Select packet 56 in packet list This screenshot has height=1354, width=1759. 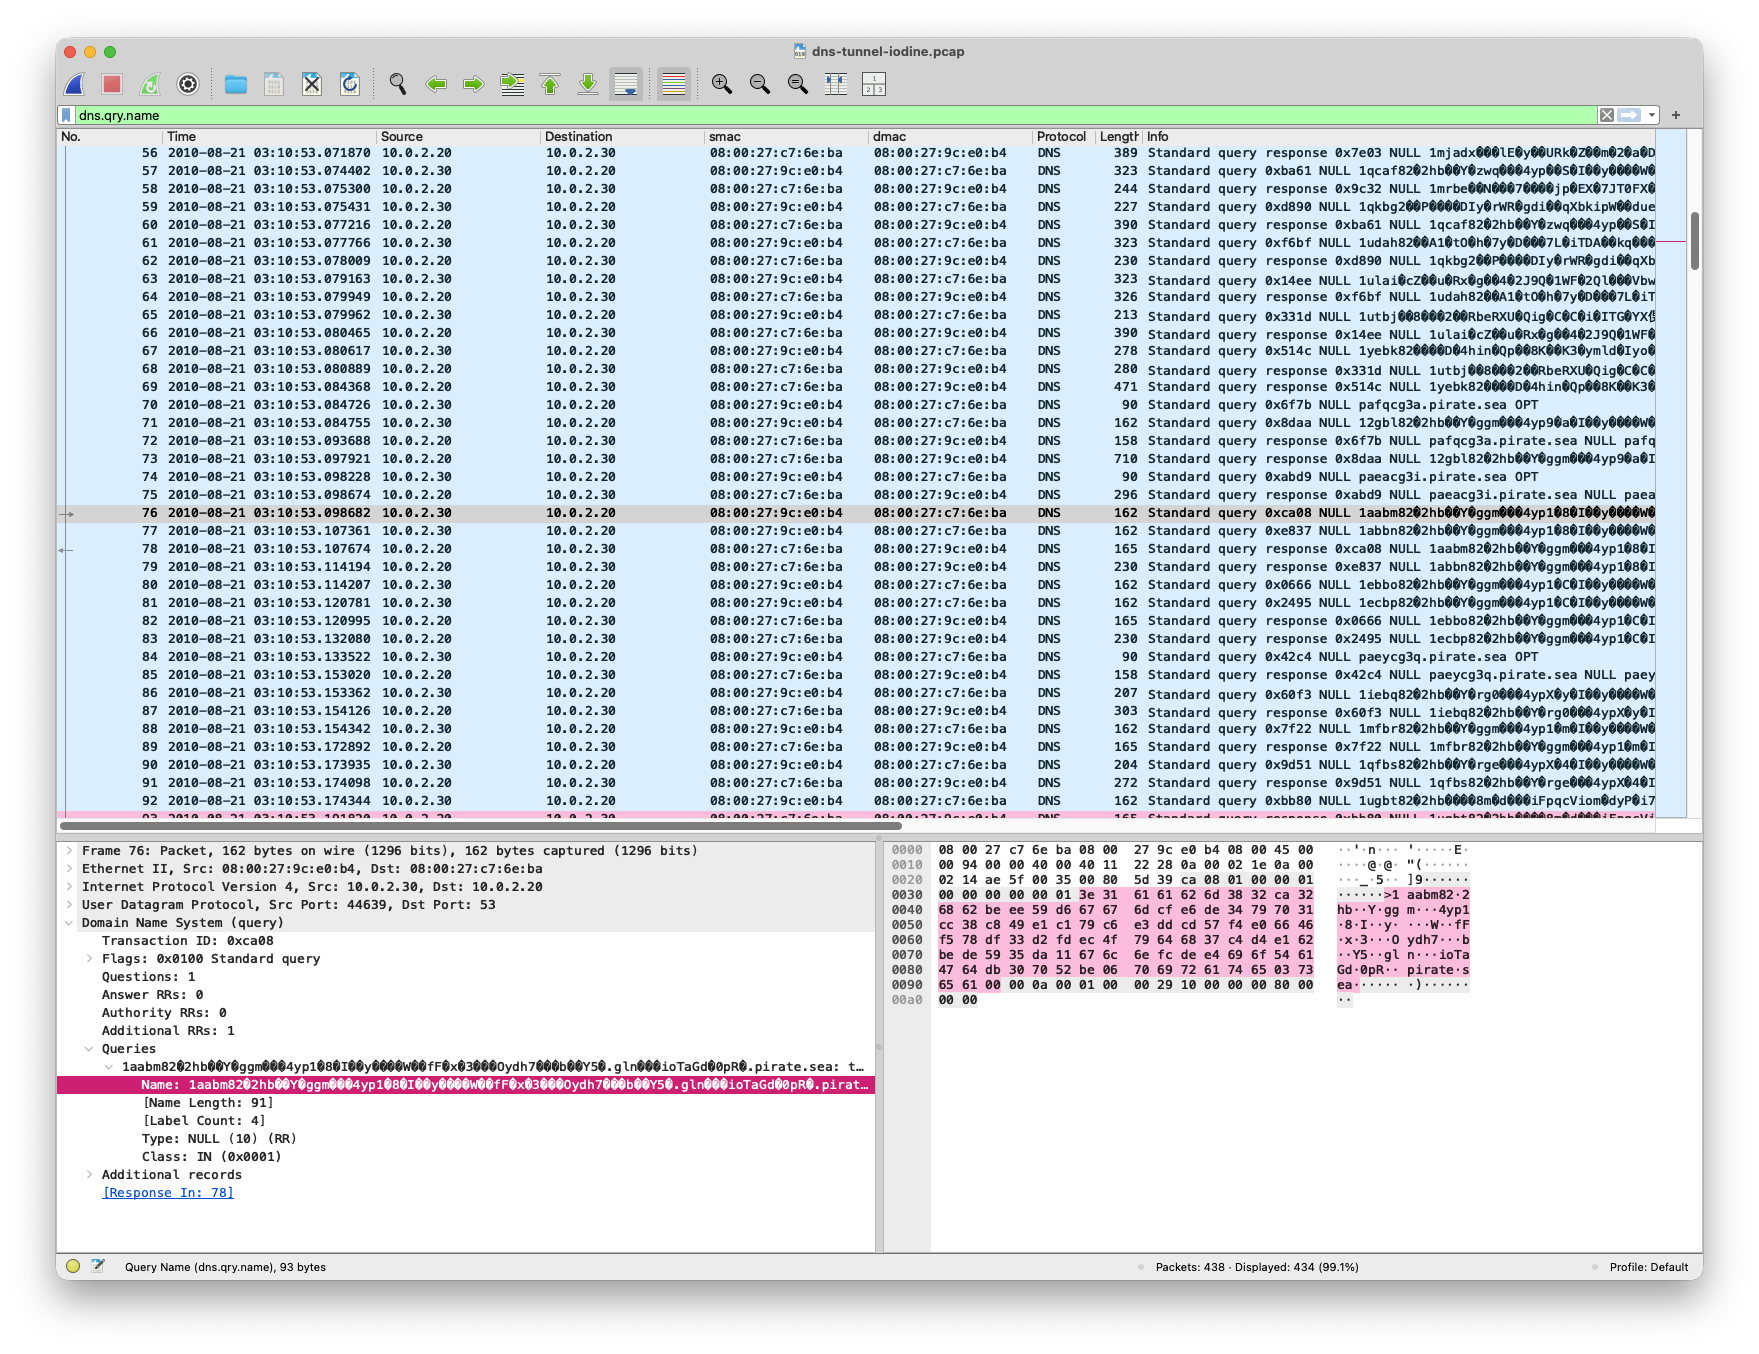856,153
